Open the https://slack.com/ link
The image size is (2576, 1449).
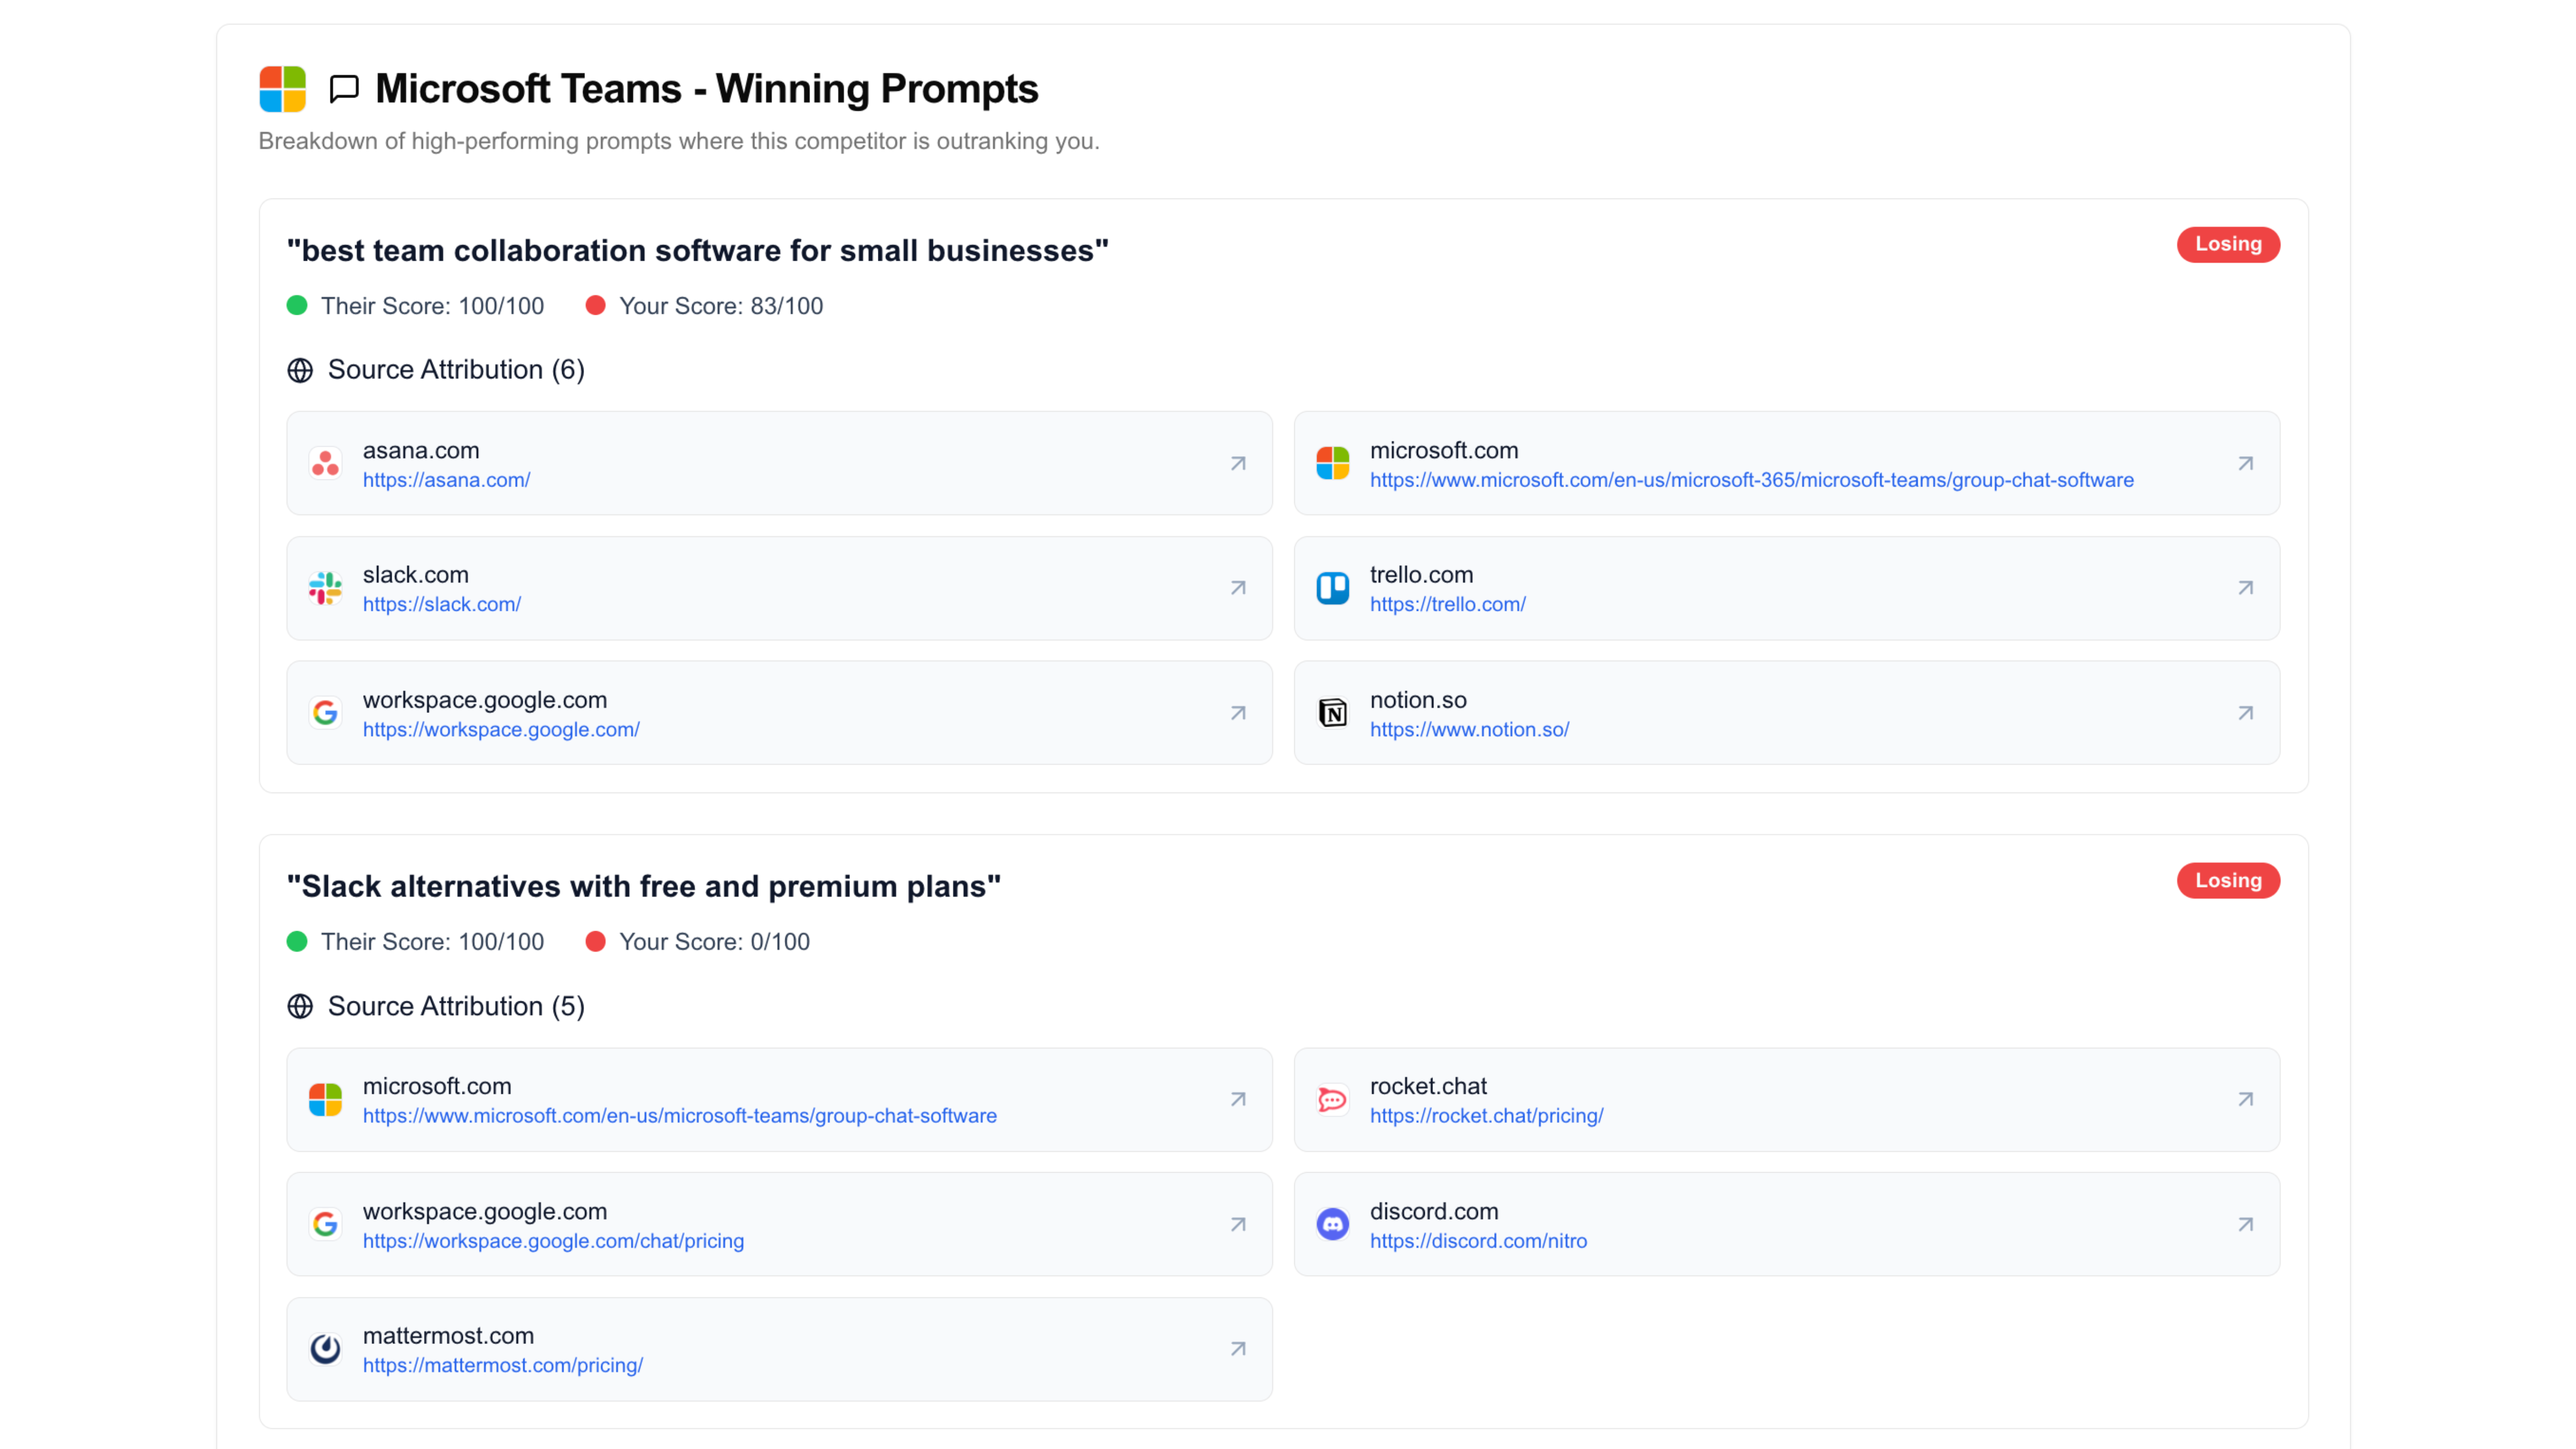441,604
